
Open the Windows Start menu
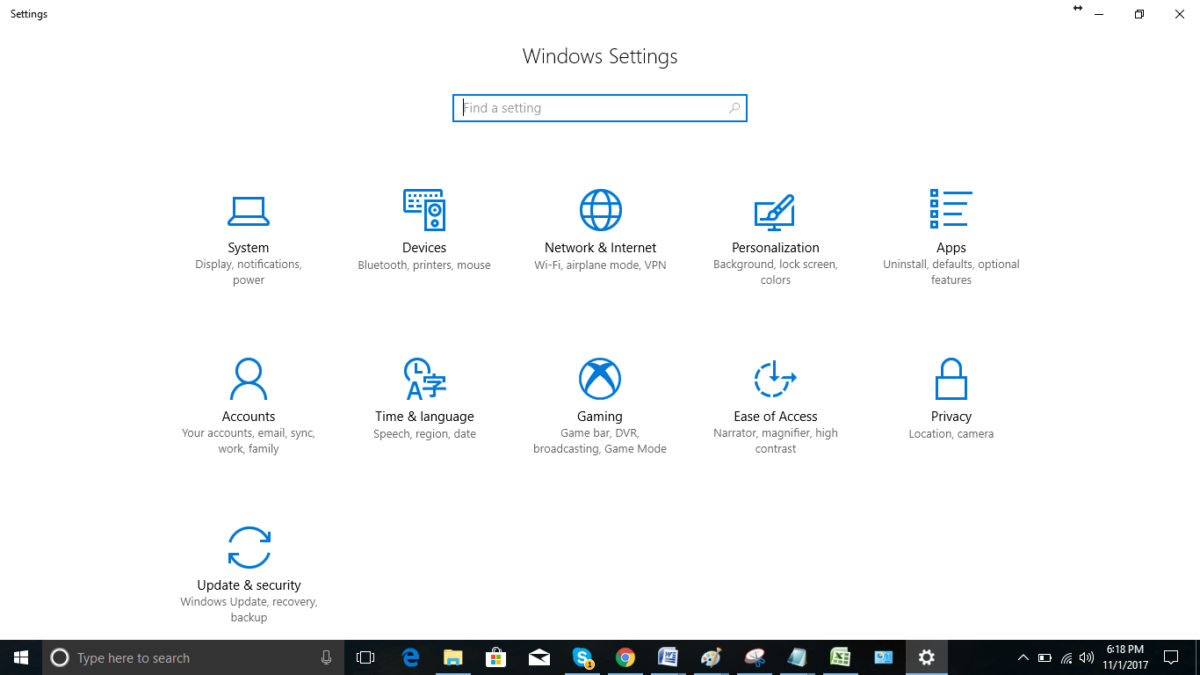coord(20,657)
